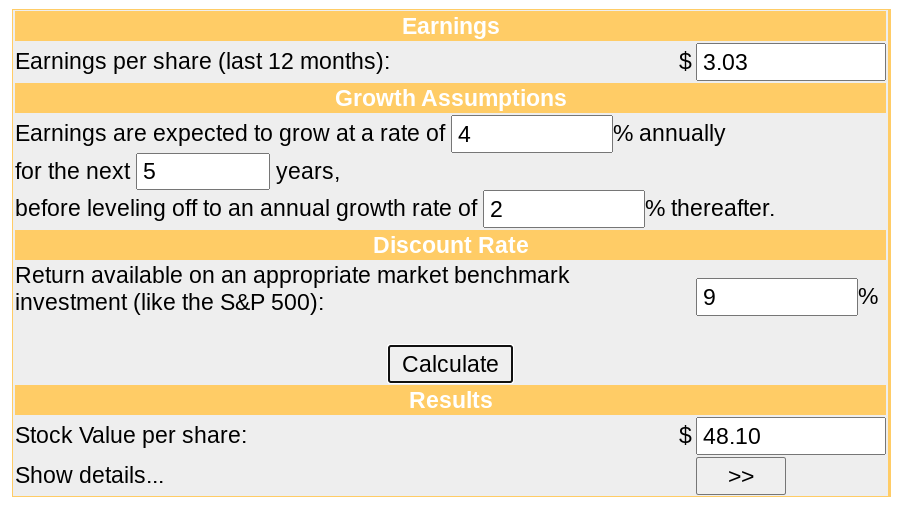Click the '% thereafter.' text
914x508 pixels.
[x=710, y=208]
